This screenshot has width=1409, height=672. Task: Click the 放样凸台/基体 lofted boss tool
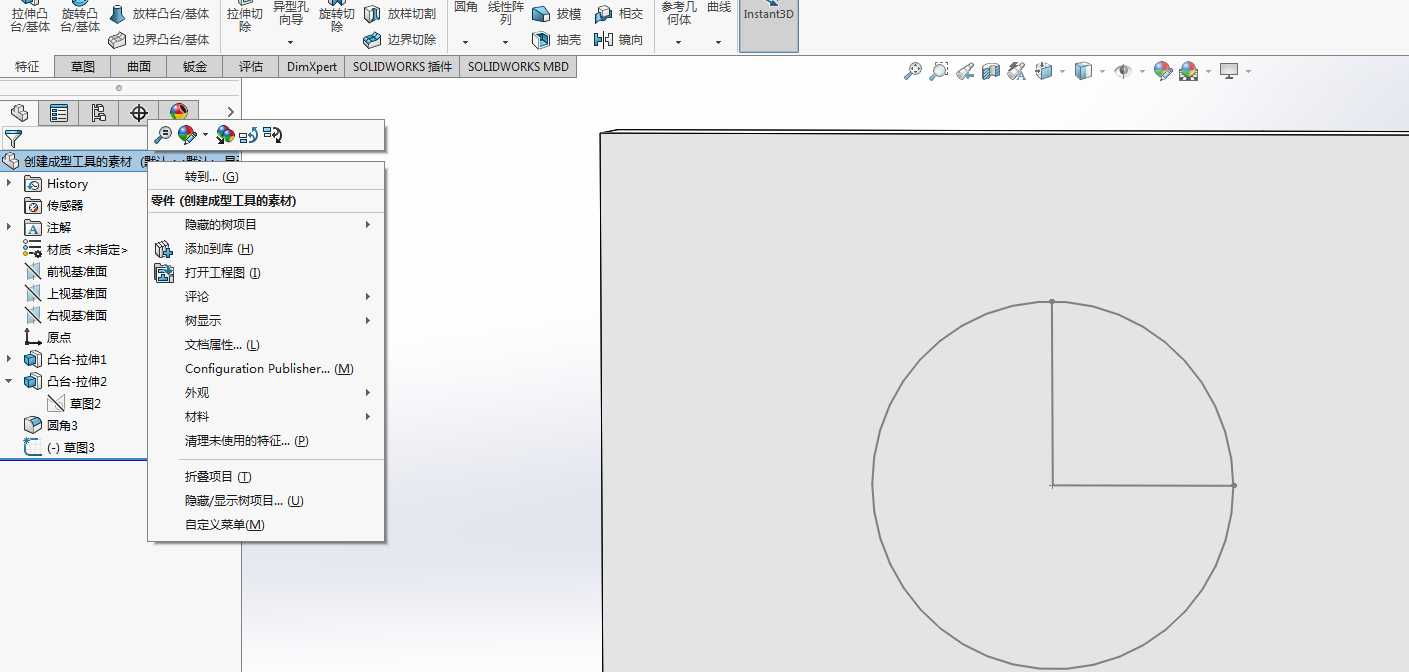pyautogui.click(x=159, y=14)
